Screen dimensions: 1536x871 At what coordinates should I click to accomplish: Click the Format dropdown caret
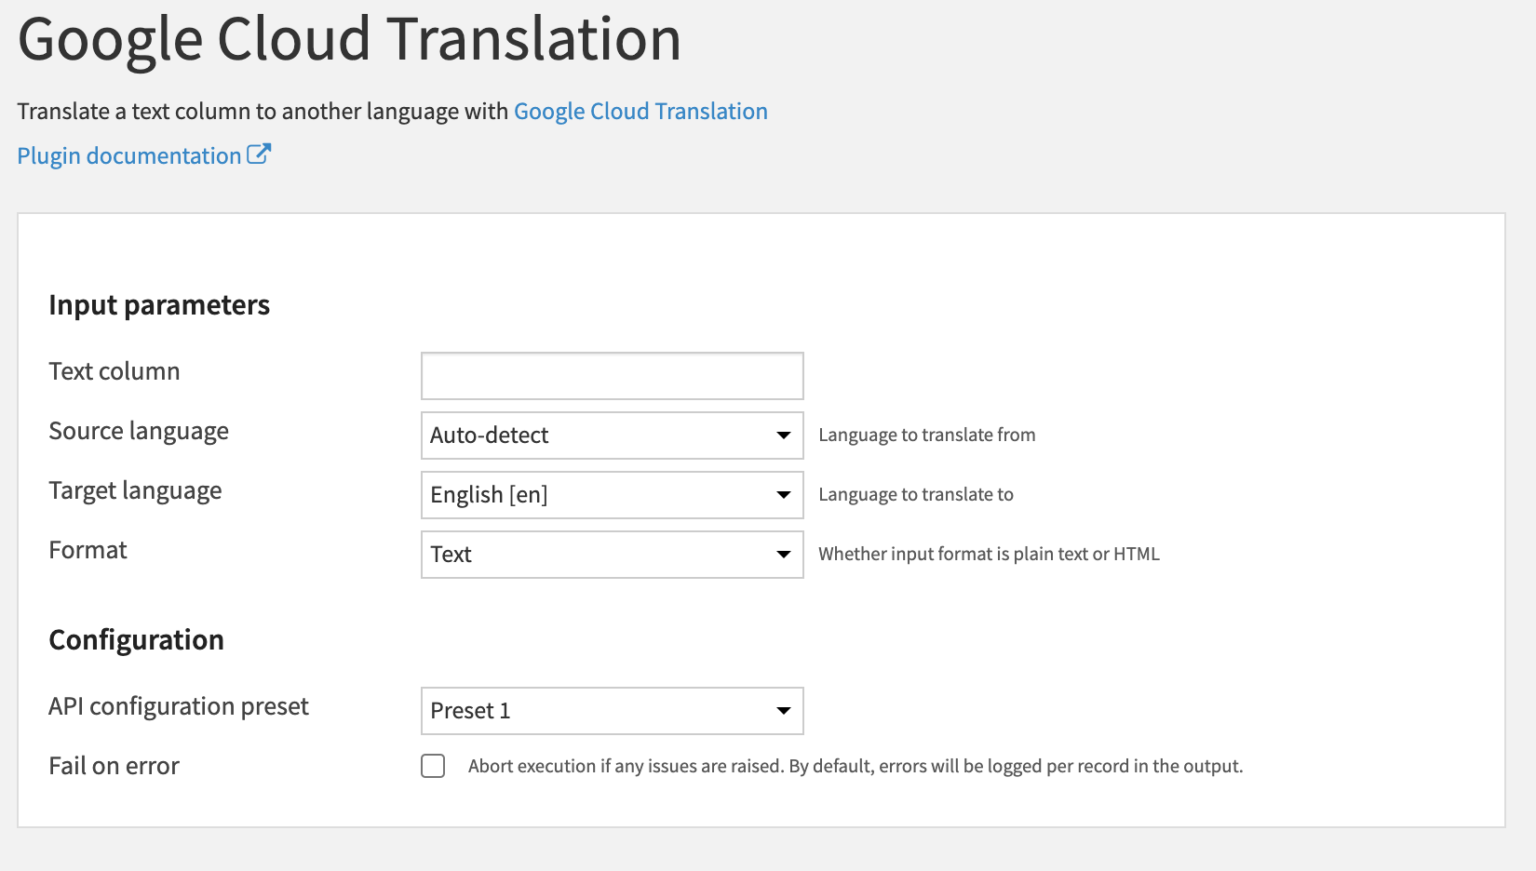click(x=783, y=554)
